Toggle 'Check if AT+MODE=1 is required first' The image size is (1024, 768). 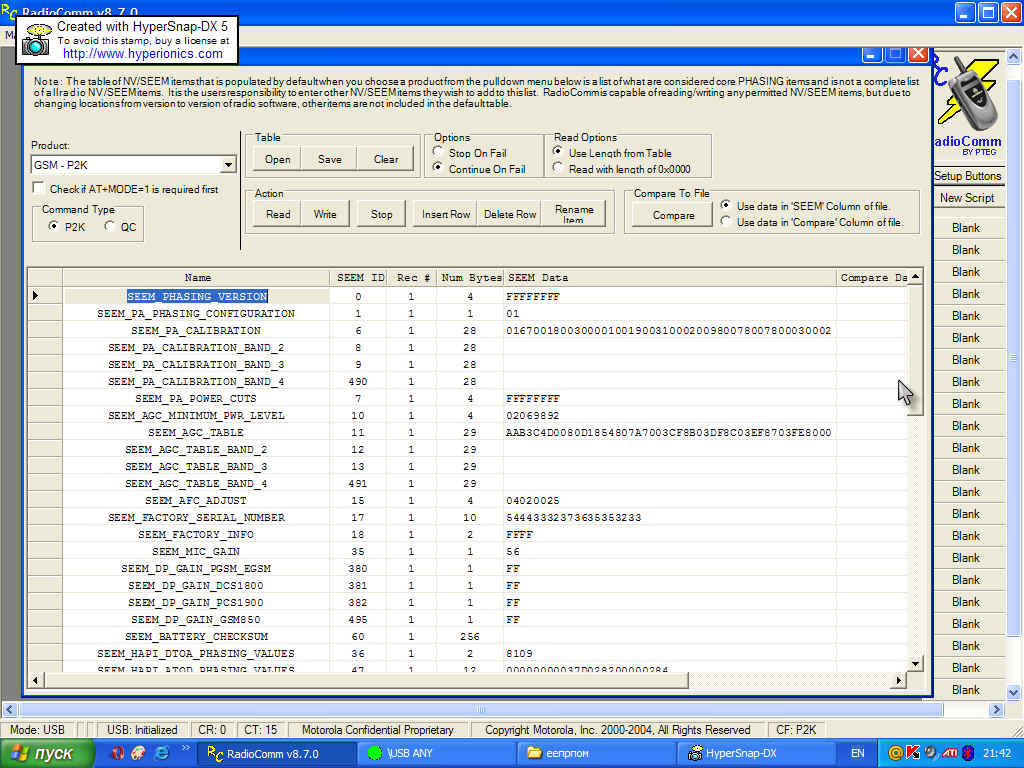click(38, 188)
